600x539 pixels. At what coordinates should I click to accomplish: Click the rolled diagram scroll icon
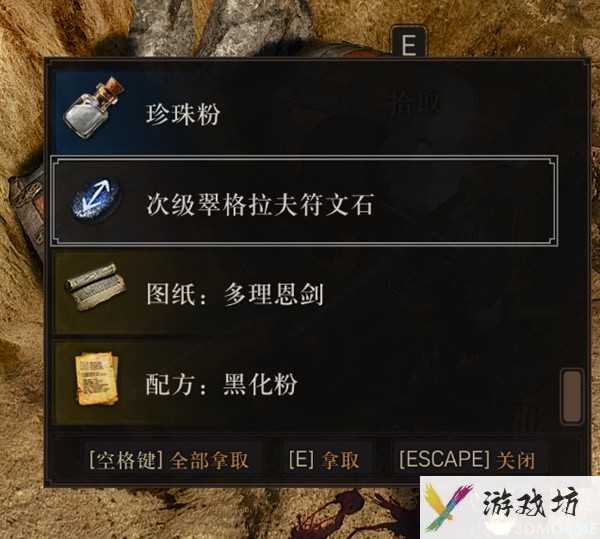[95, 287]
